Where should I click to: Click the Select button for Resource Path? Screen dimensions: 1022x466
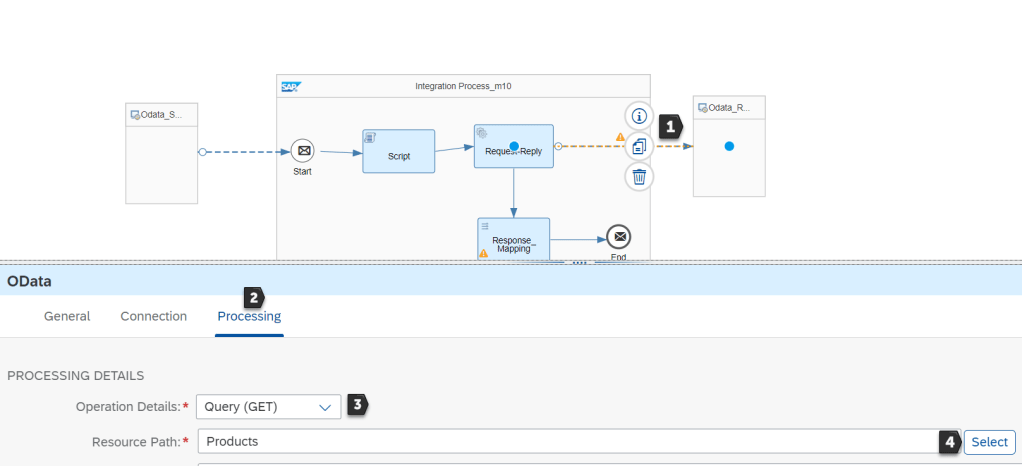pos(989,442)
